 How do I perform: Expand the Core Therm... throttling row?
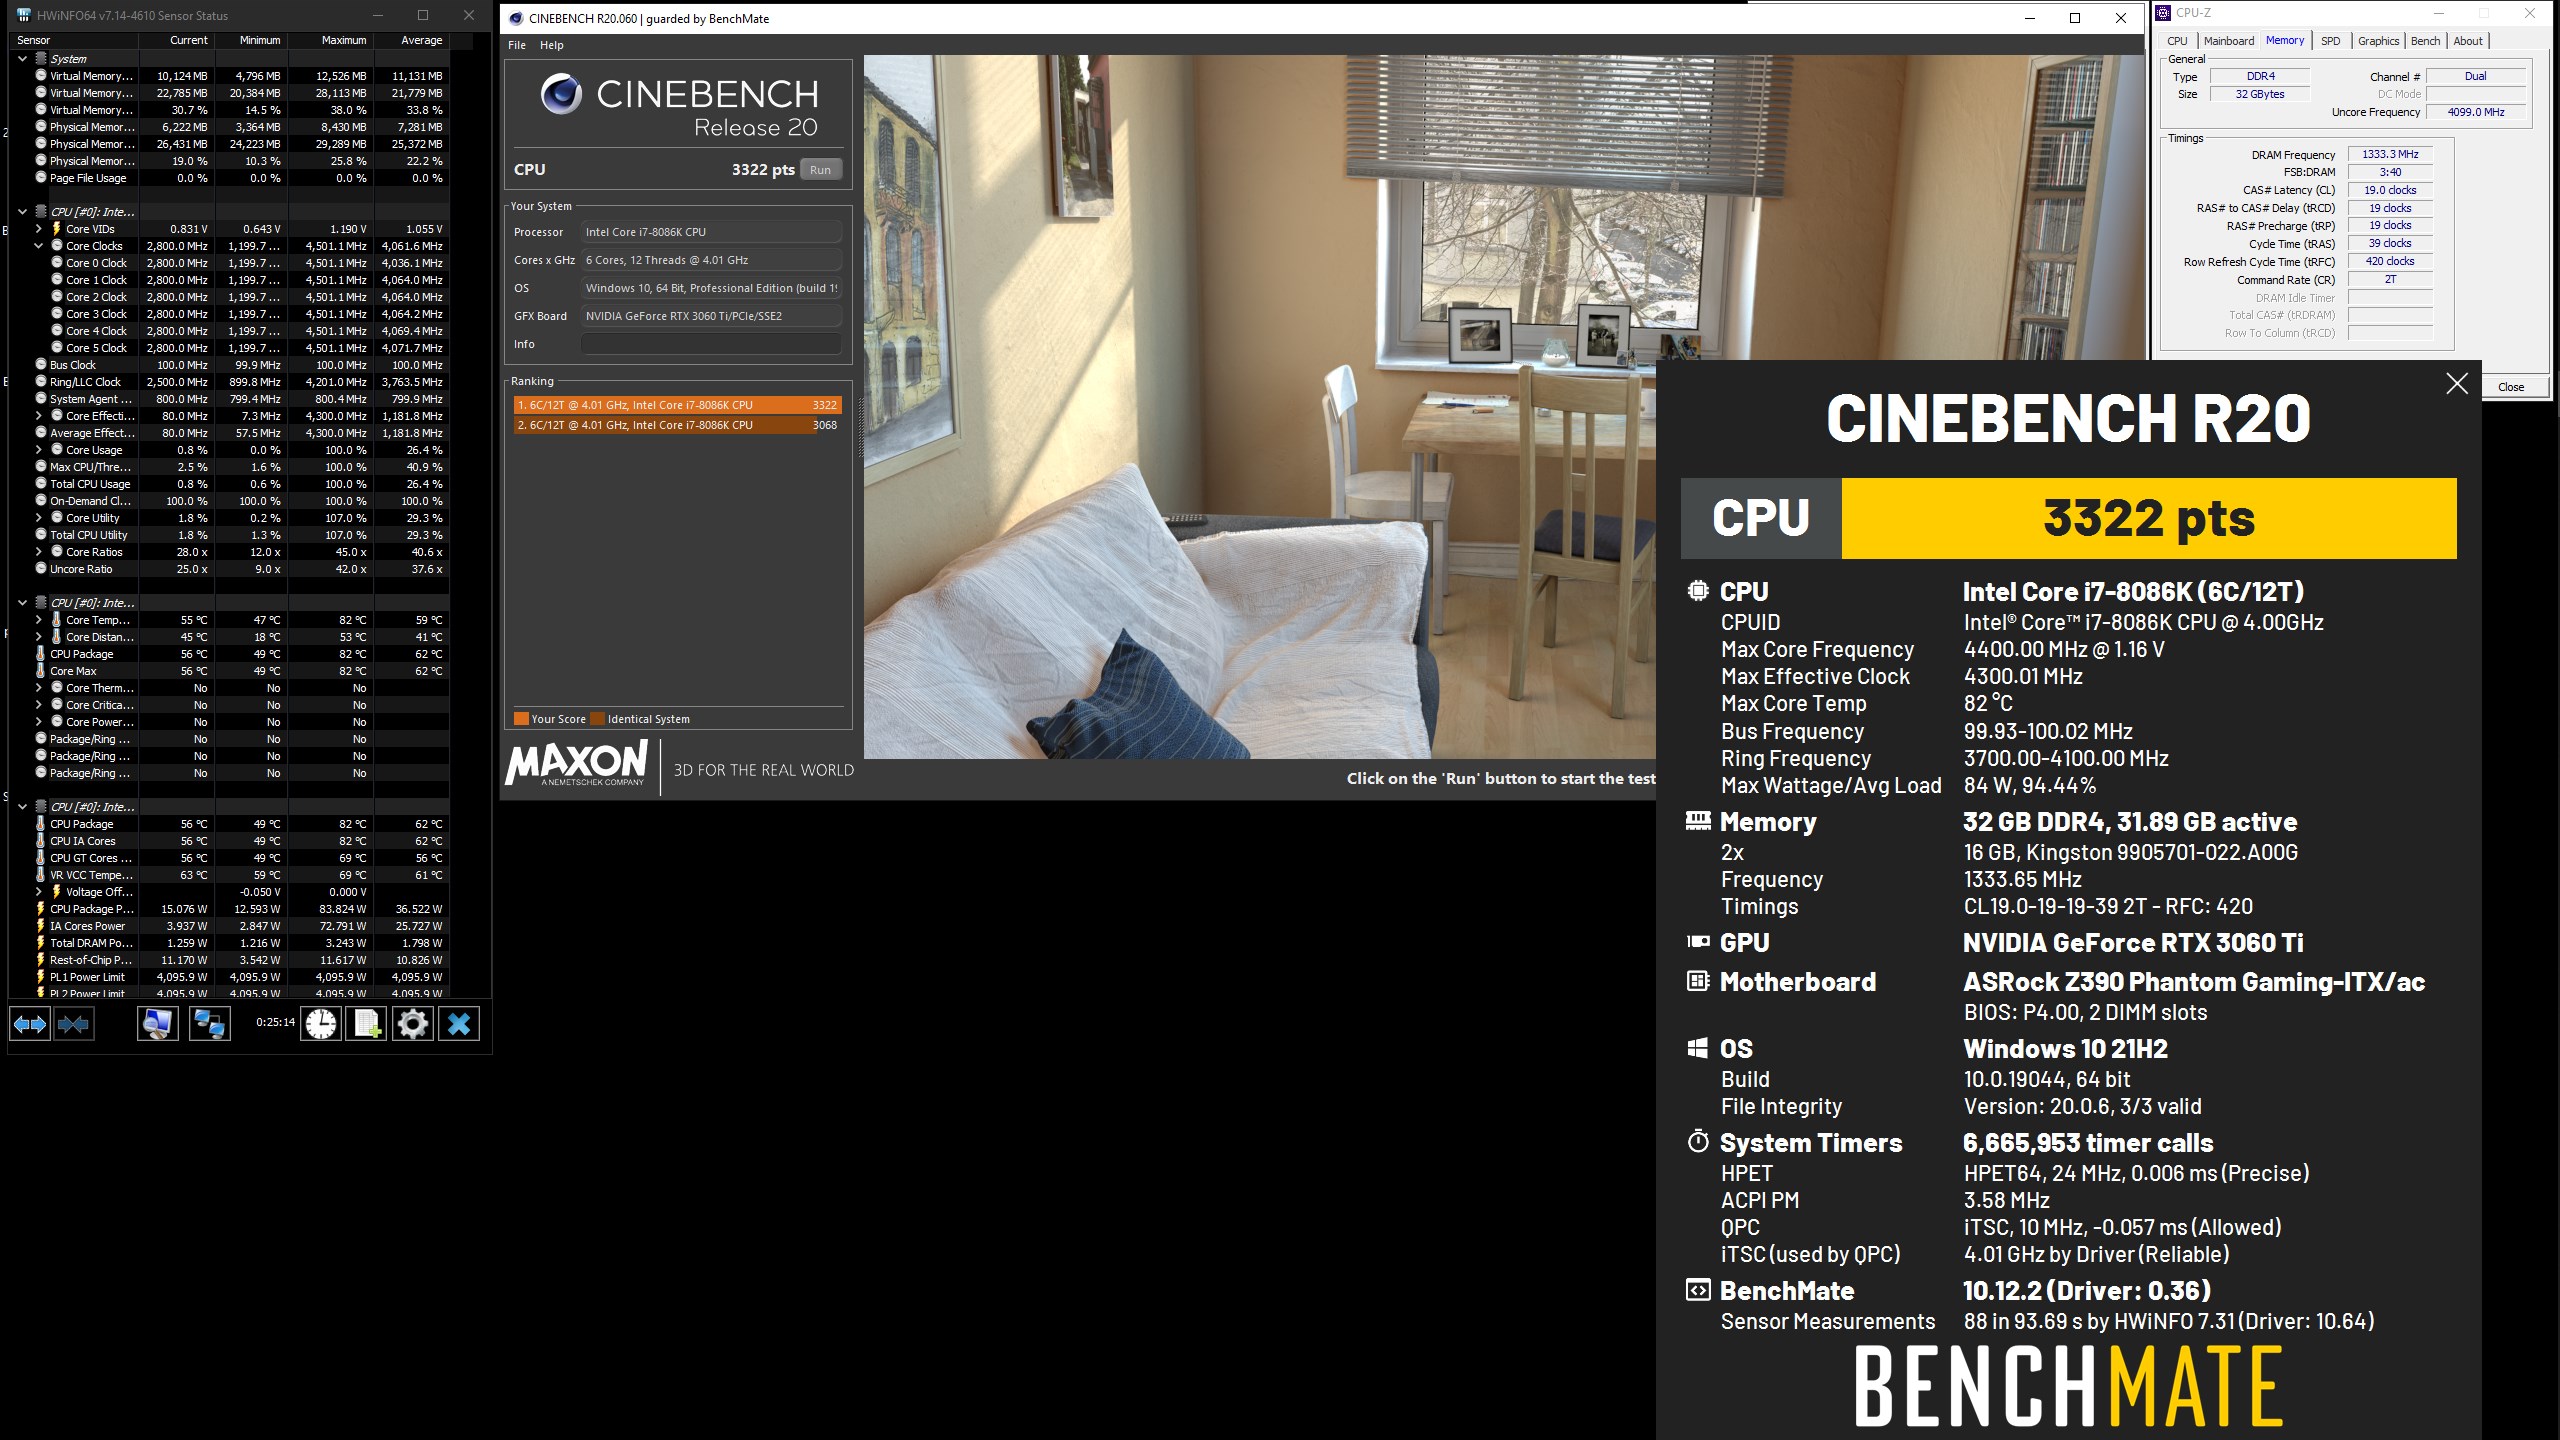click(x=39, y=688)
